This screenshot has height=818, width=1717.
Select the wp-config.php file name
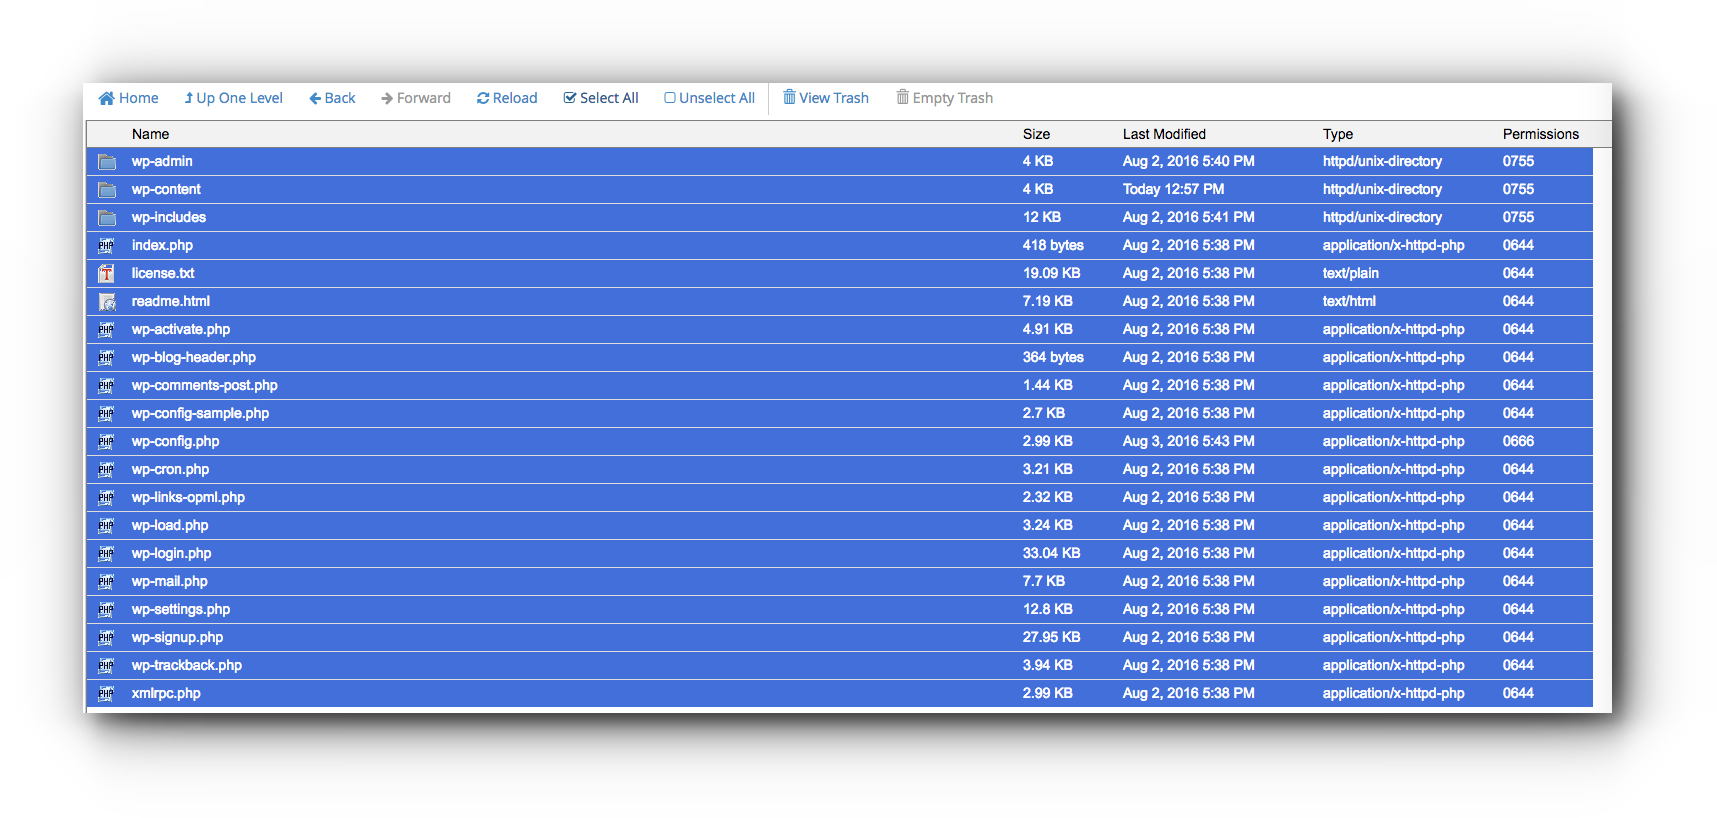click(175, 441)
